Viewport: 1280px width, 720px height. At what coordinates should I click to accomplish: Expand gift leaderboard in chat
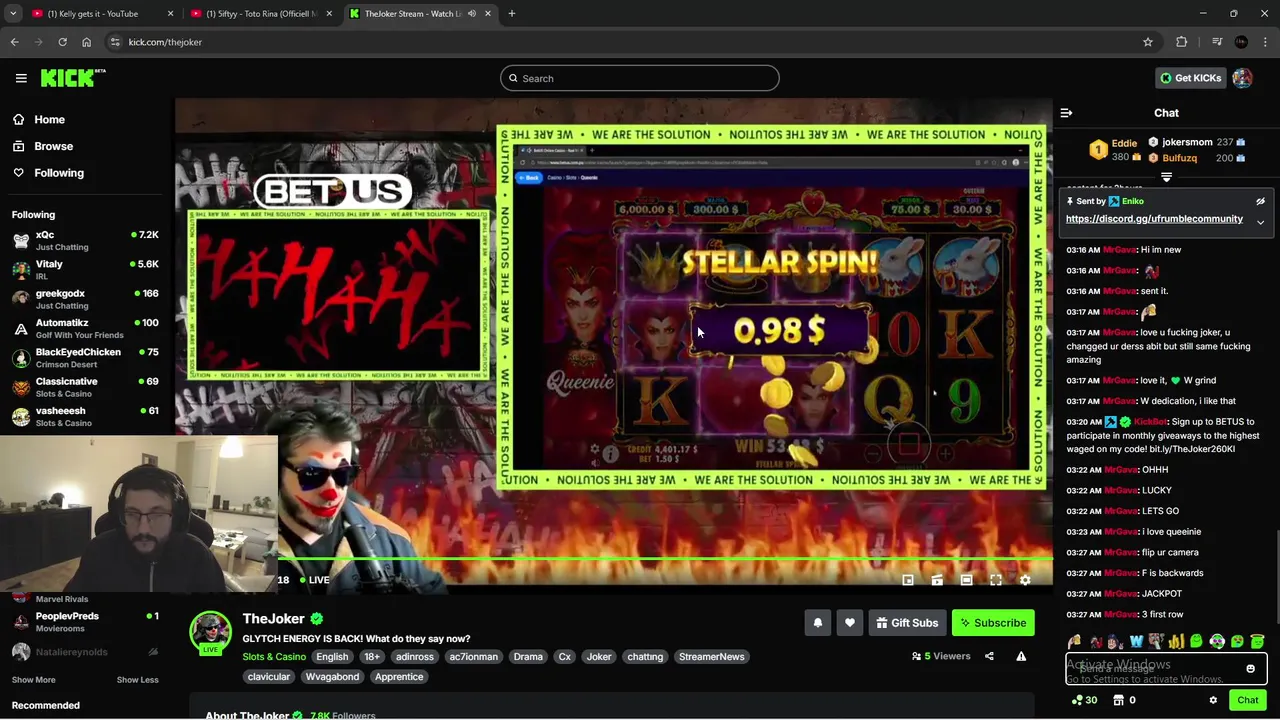(1166, 177)
